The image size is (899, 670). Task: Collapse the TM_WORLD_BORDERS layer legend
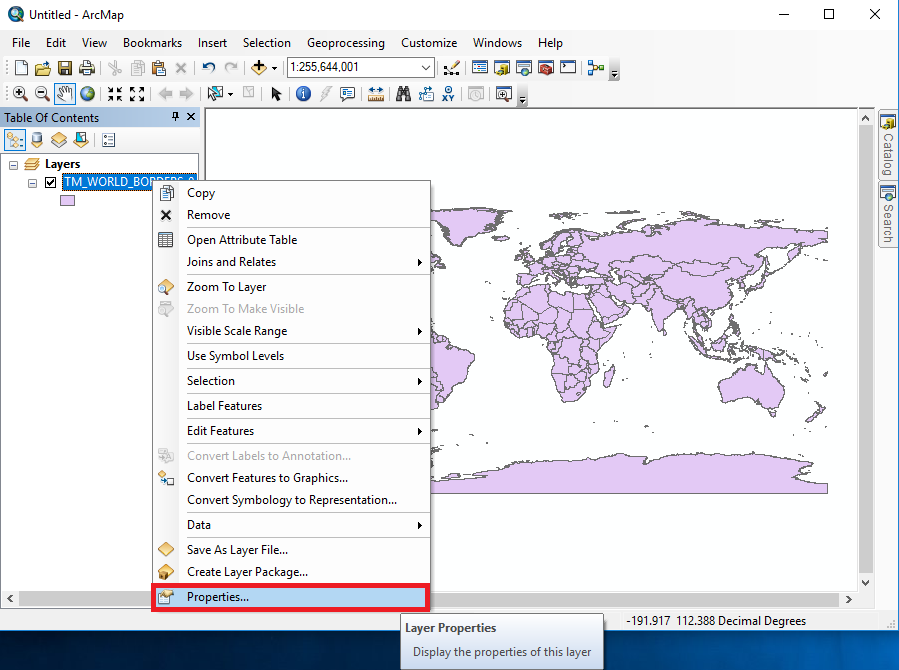(32, 182)
